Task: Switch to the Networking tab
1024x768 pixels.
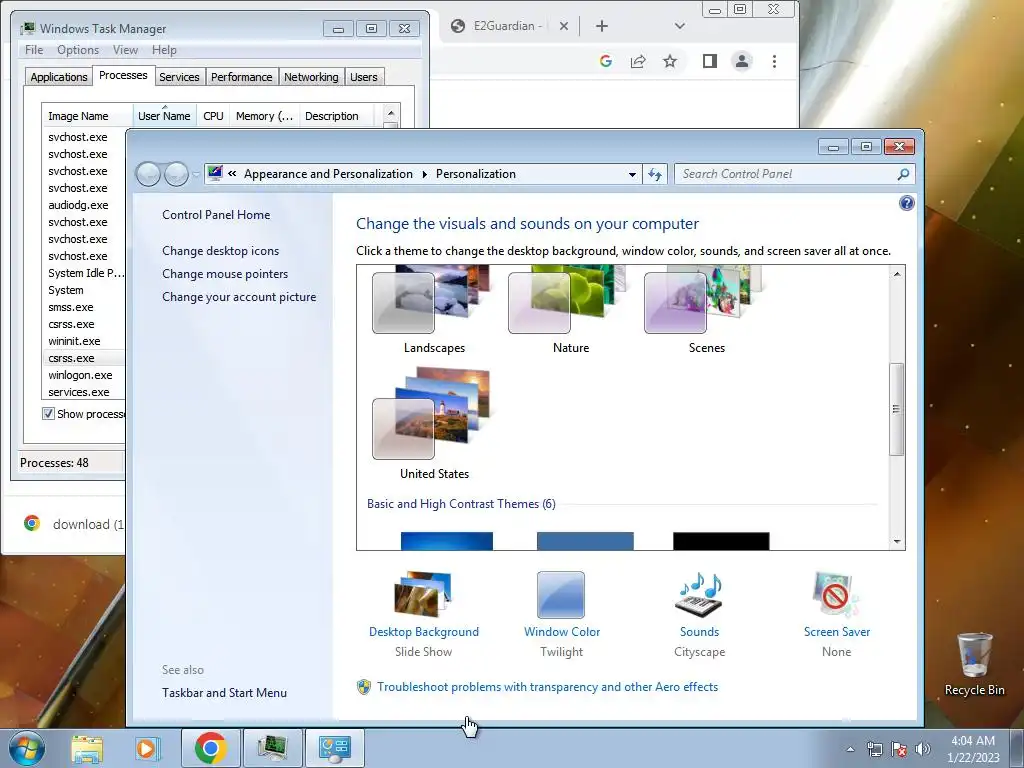Action: point(311,77)
